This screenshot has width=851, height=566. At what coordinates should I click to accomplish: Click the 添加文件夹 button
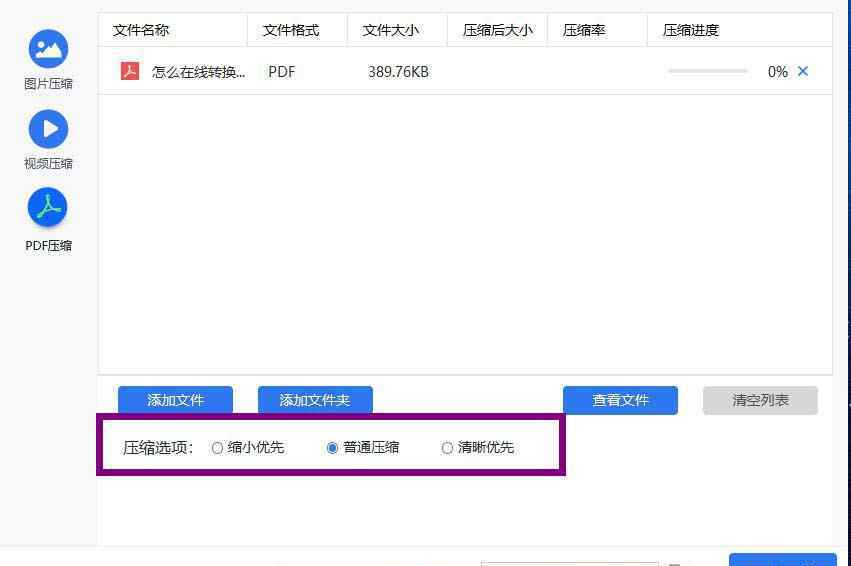[315, 400]
